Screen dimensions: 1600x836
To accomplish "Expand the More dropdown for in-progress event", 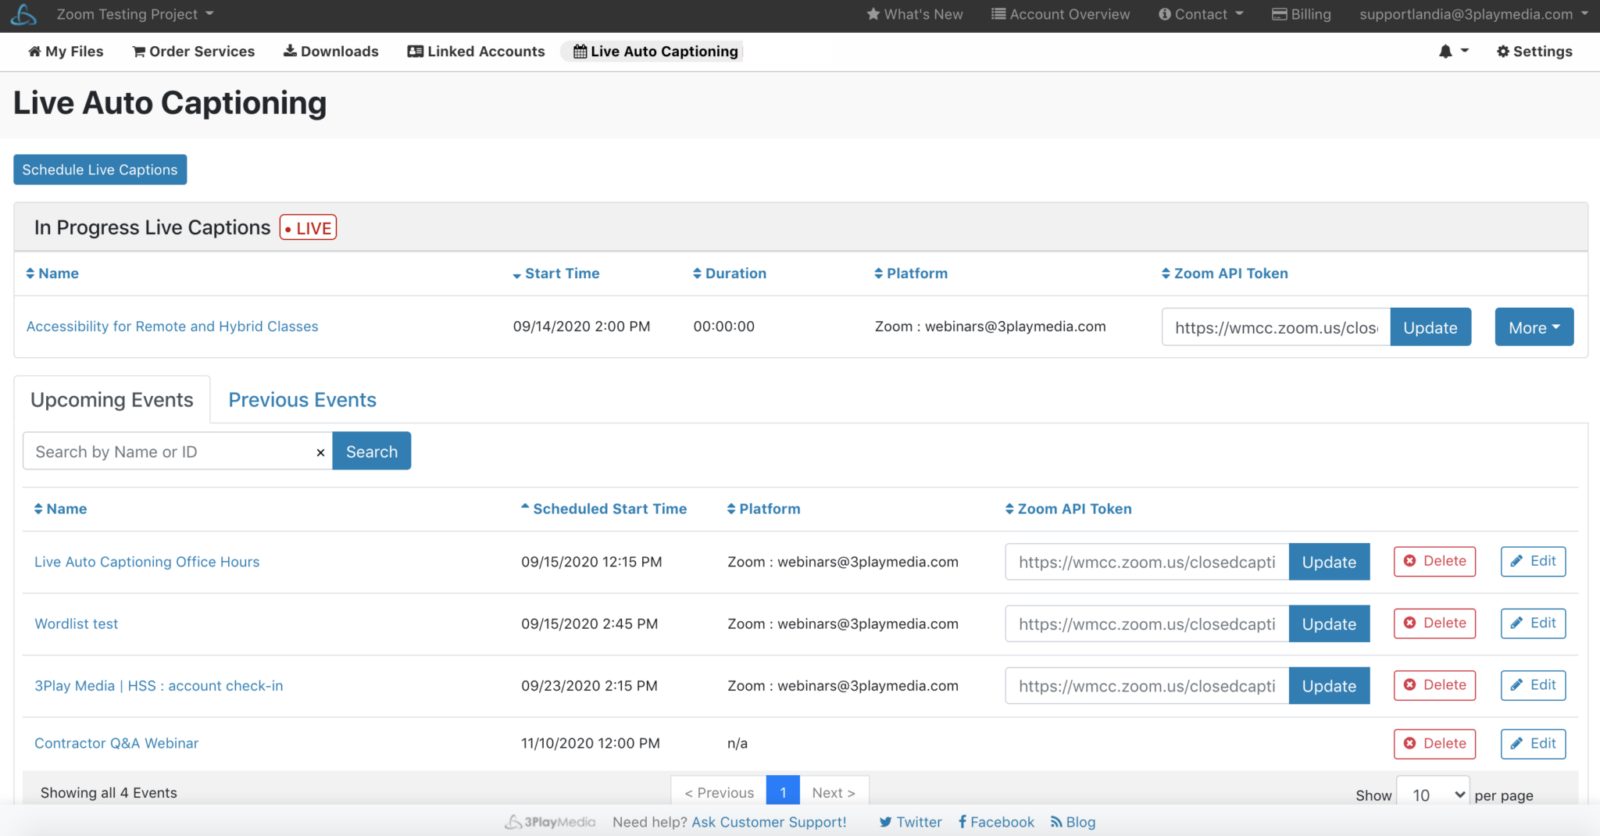I will 1534,327.
